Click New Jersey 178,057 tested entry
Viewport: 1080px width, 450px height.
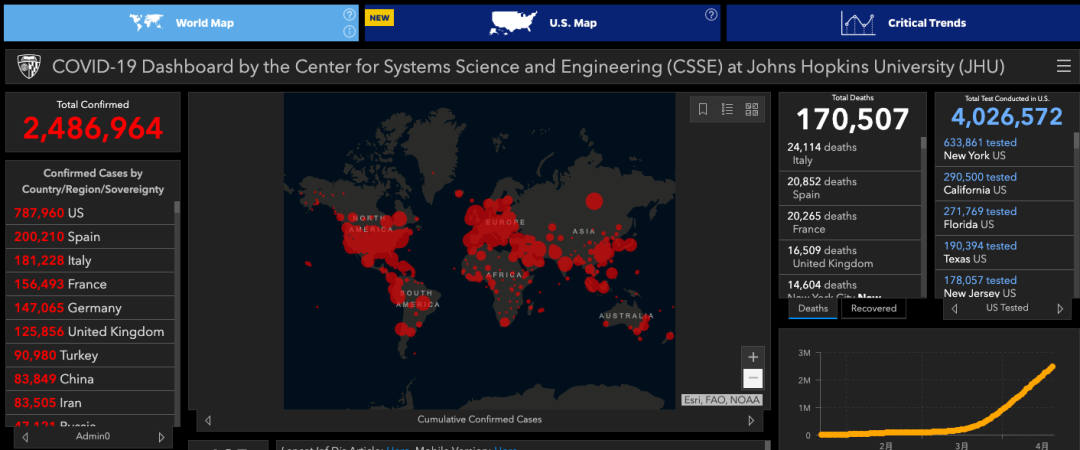click(1004, 285)
